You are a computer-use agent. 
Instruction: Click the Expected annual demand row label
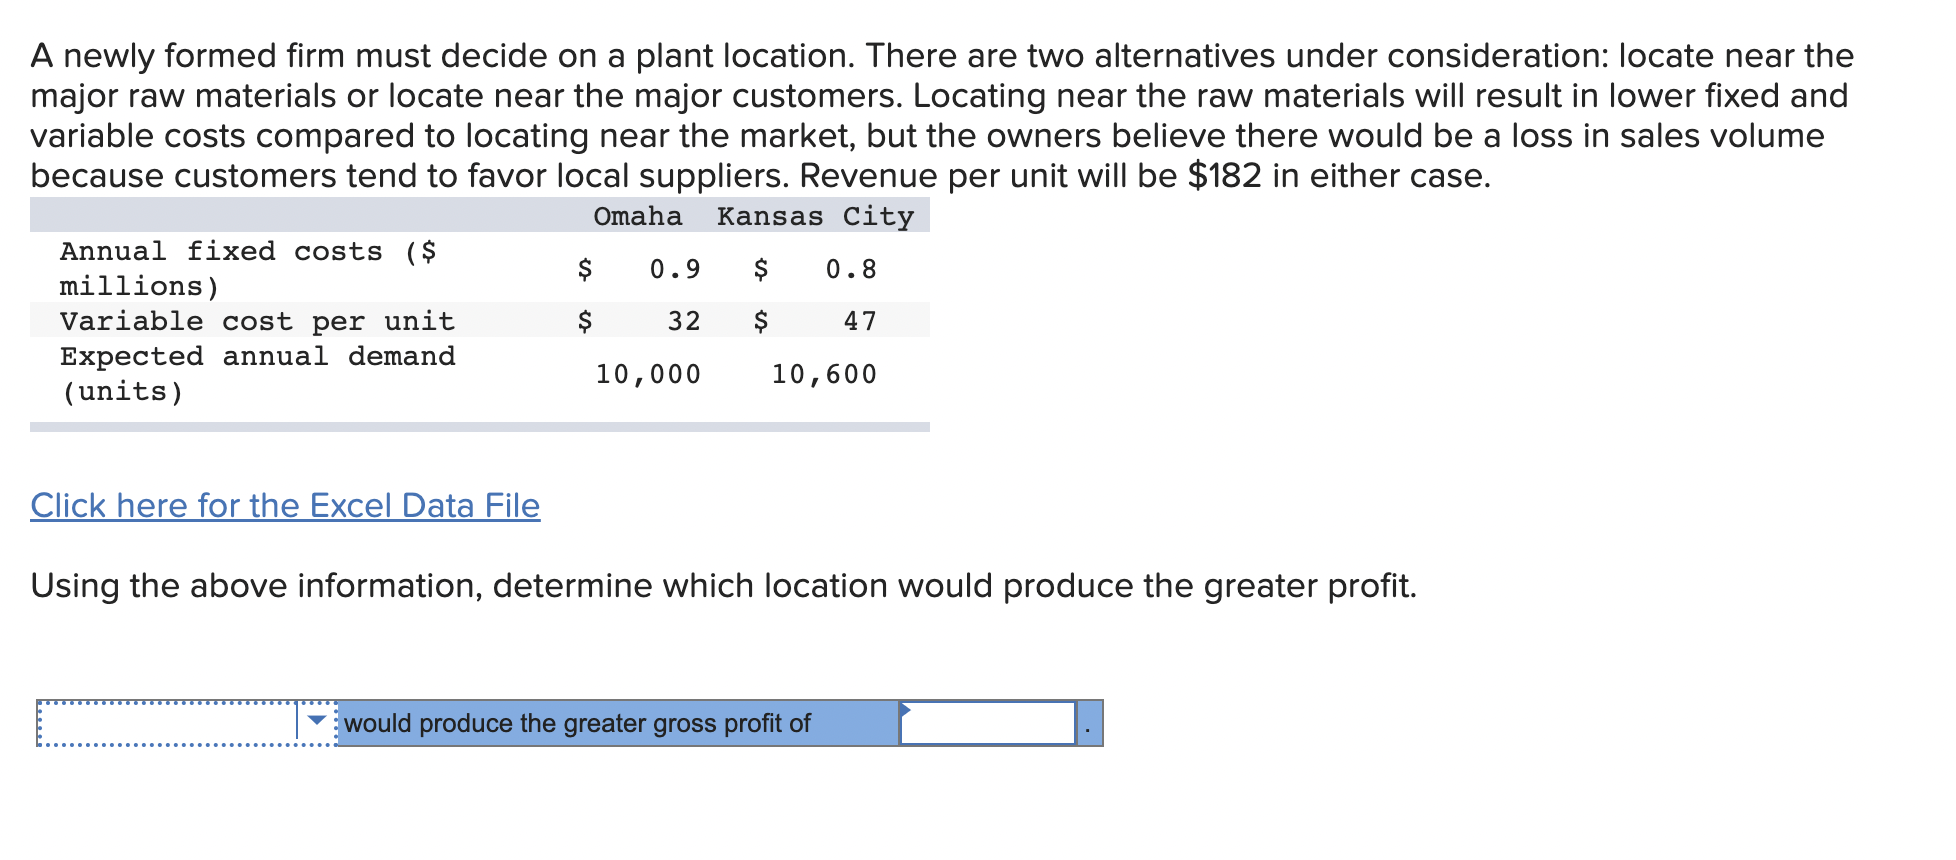tap(257, 374)
